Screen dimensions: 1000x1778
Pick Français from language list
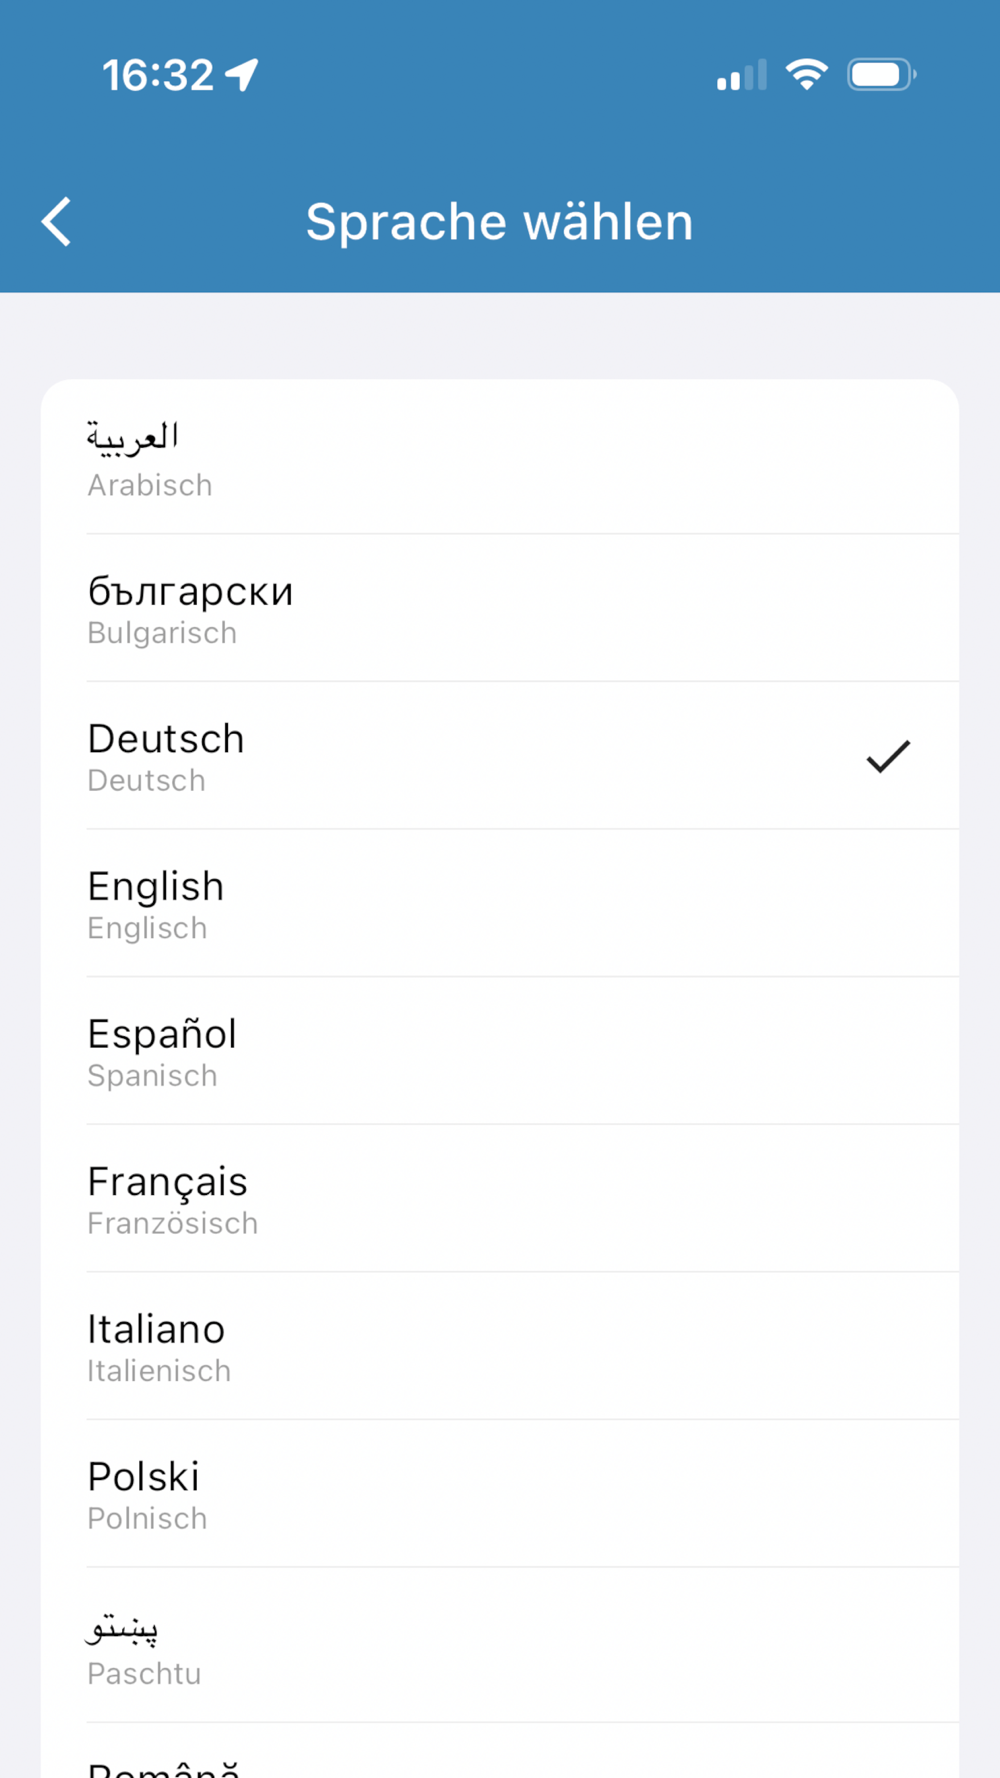coord(500,1198)
